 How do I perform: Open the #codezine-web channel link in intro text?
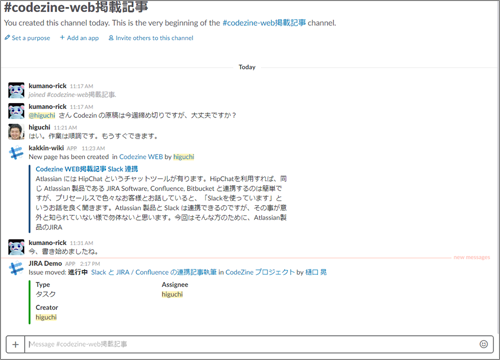264,23
